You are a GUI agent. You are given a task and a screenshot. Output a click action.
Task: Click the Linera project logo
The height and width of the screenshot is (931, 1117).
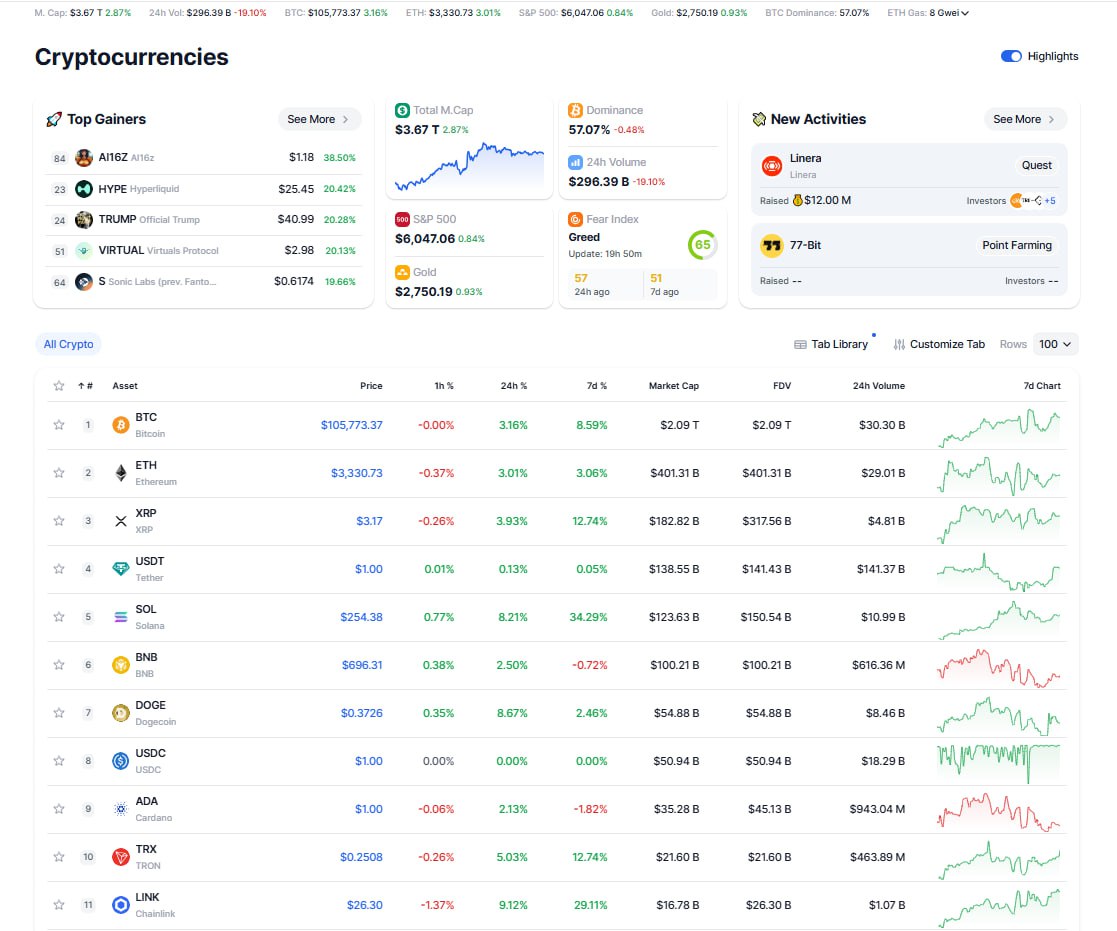click(771, 166)
